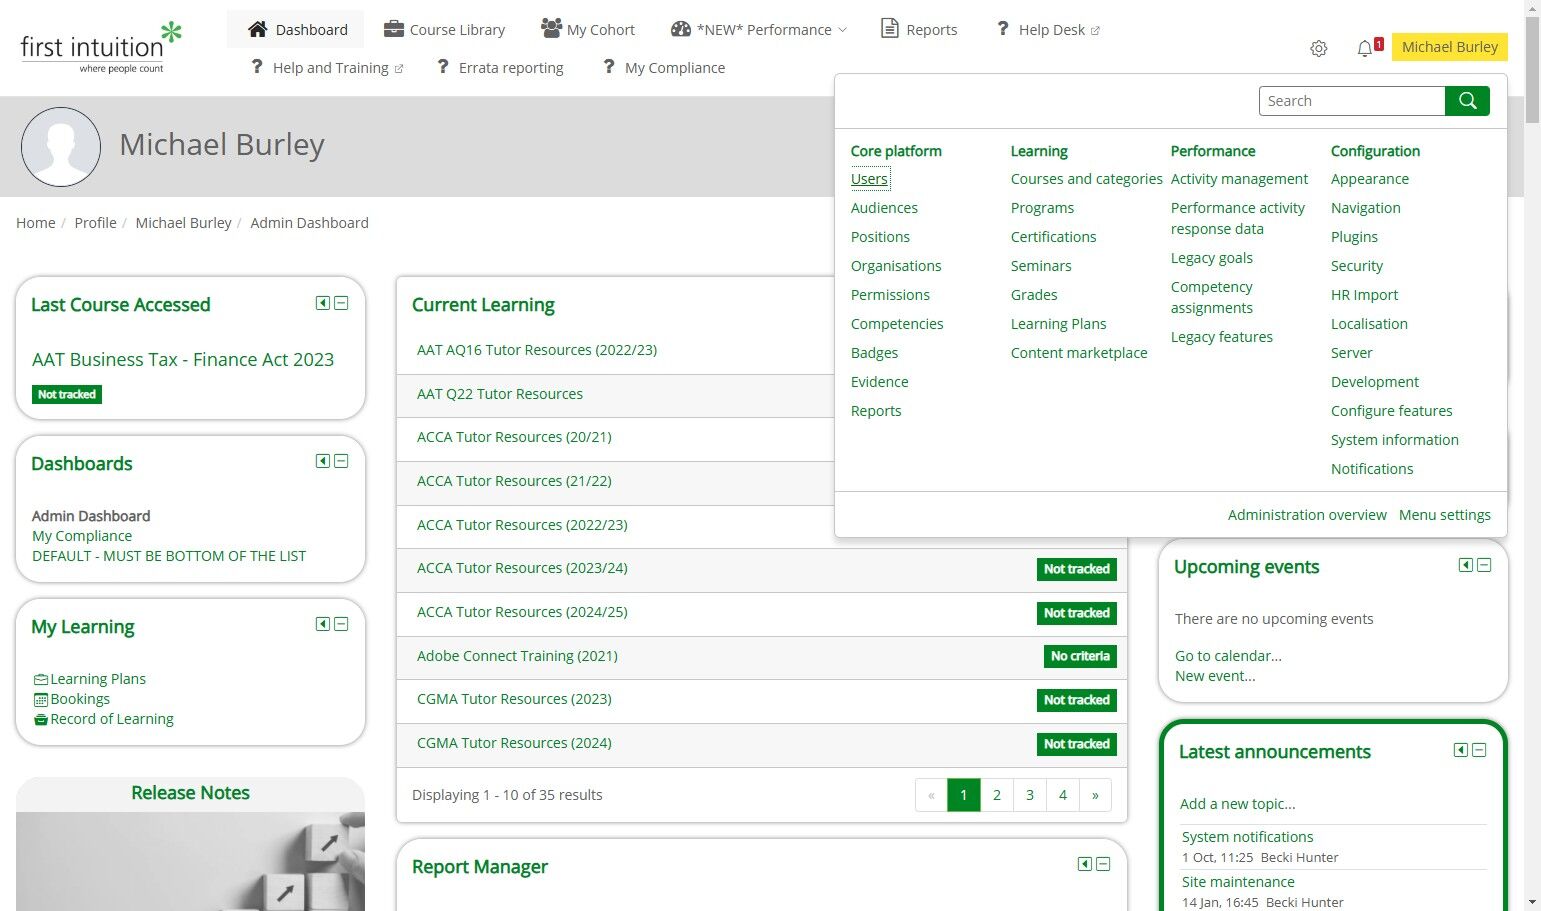Viewport: 1541px width, 911px height.
Task: Click the Record of Learning icon
Action: tap(41, 720)
